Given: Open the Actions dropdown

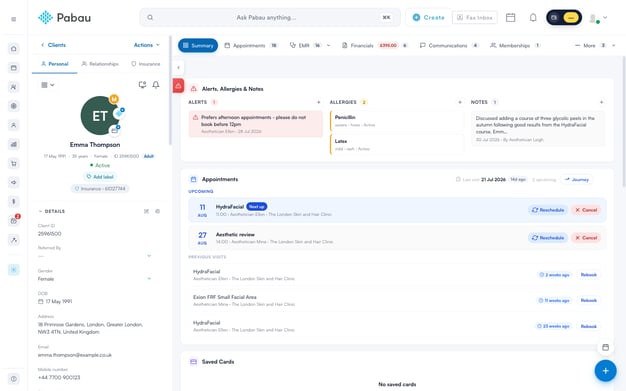Looking at the screenshot, I should click(147, 45).
